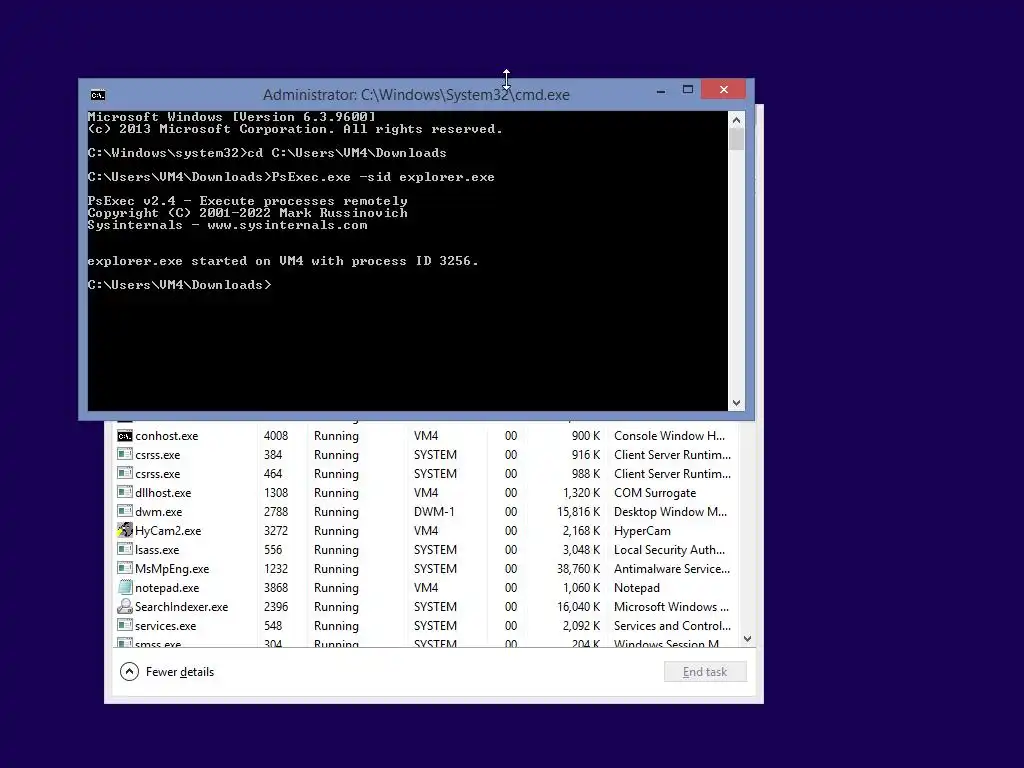Click PID 3868 for notepad.exe
The width and height of the screenshot is (1024, 768).
(276, 587)
